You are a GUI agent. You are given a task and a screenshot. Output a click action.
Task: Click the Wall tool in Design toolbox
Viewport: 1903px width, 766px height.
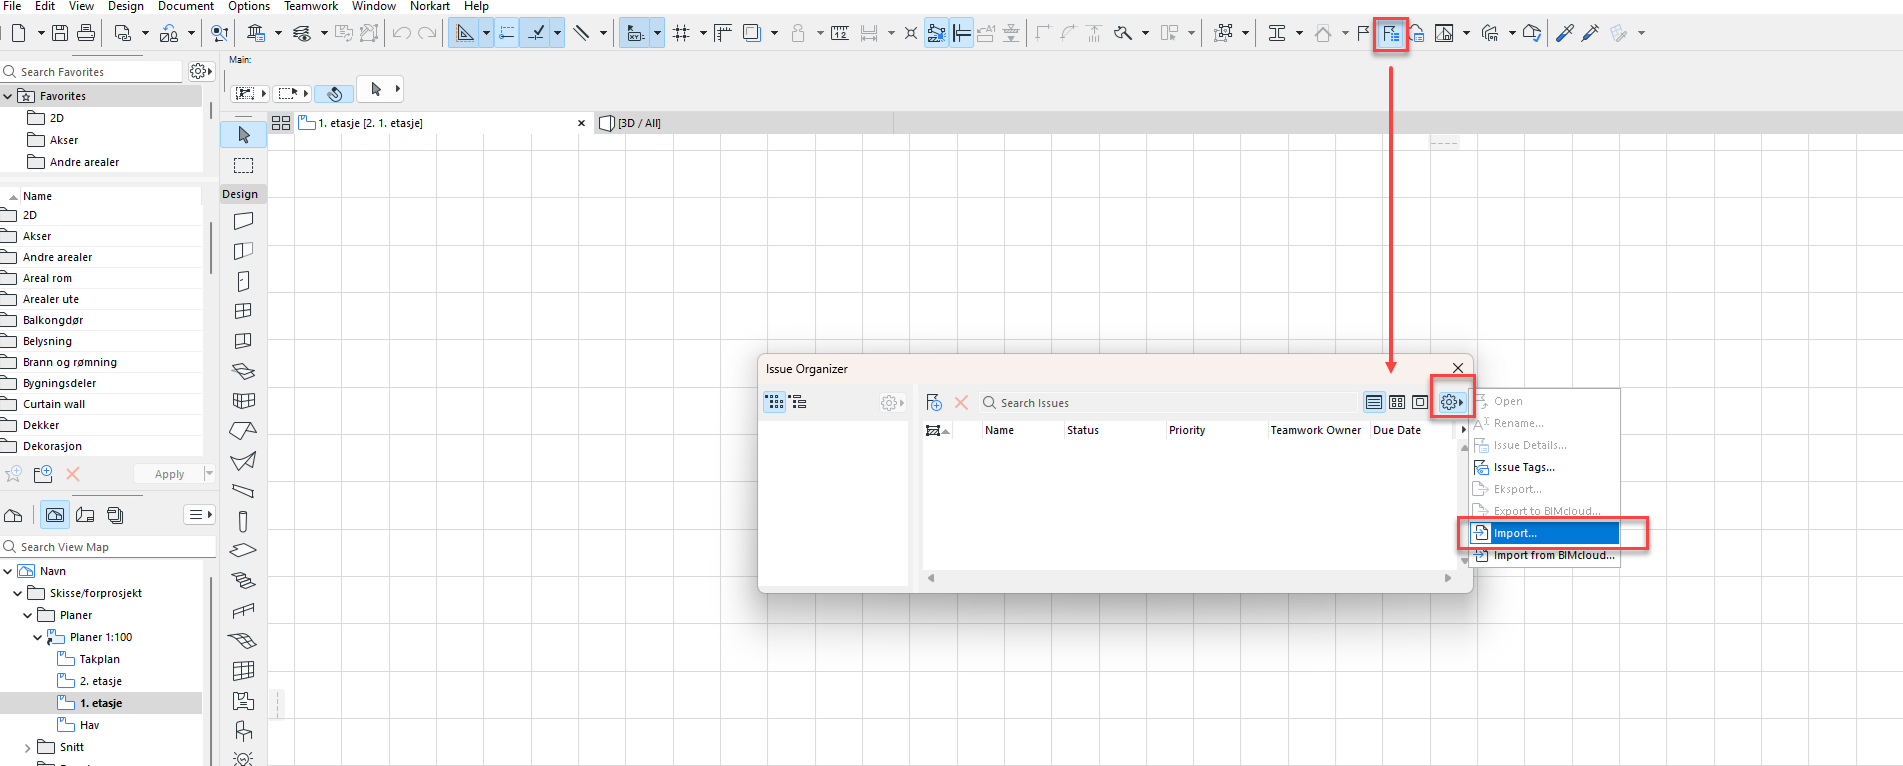pos(243,221)
